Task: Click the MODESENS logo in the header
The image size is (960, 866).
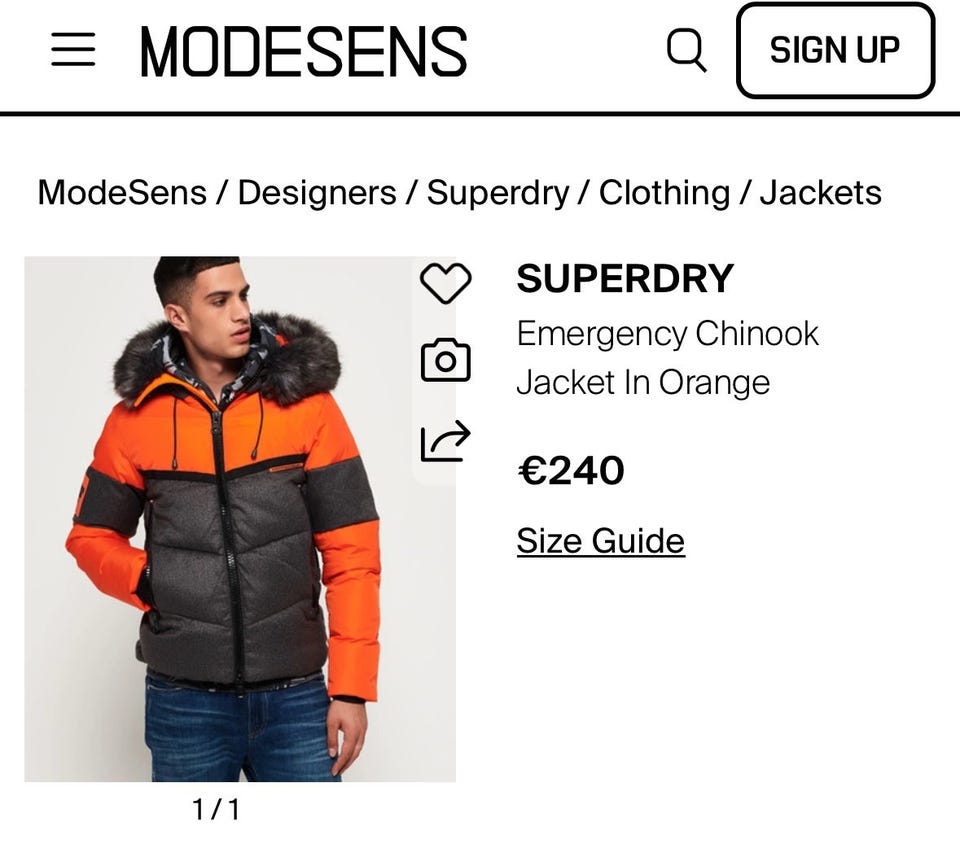Action: [303, 51]
